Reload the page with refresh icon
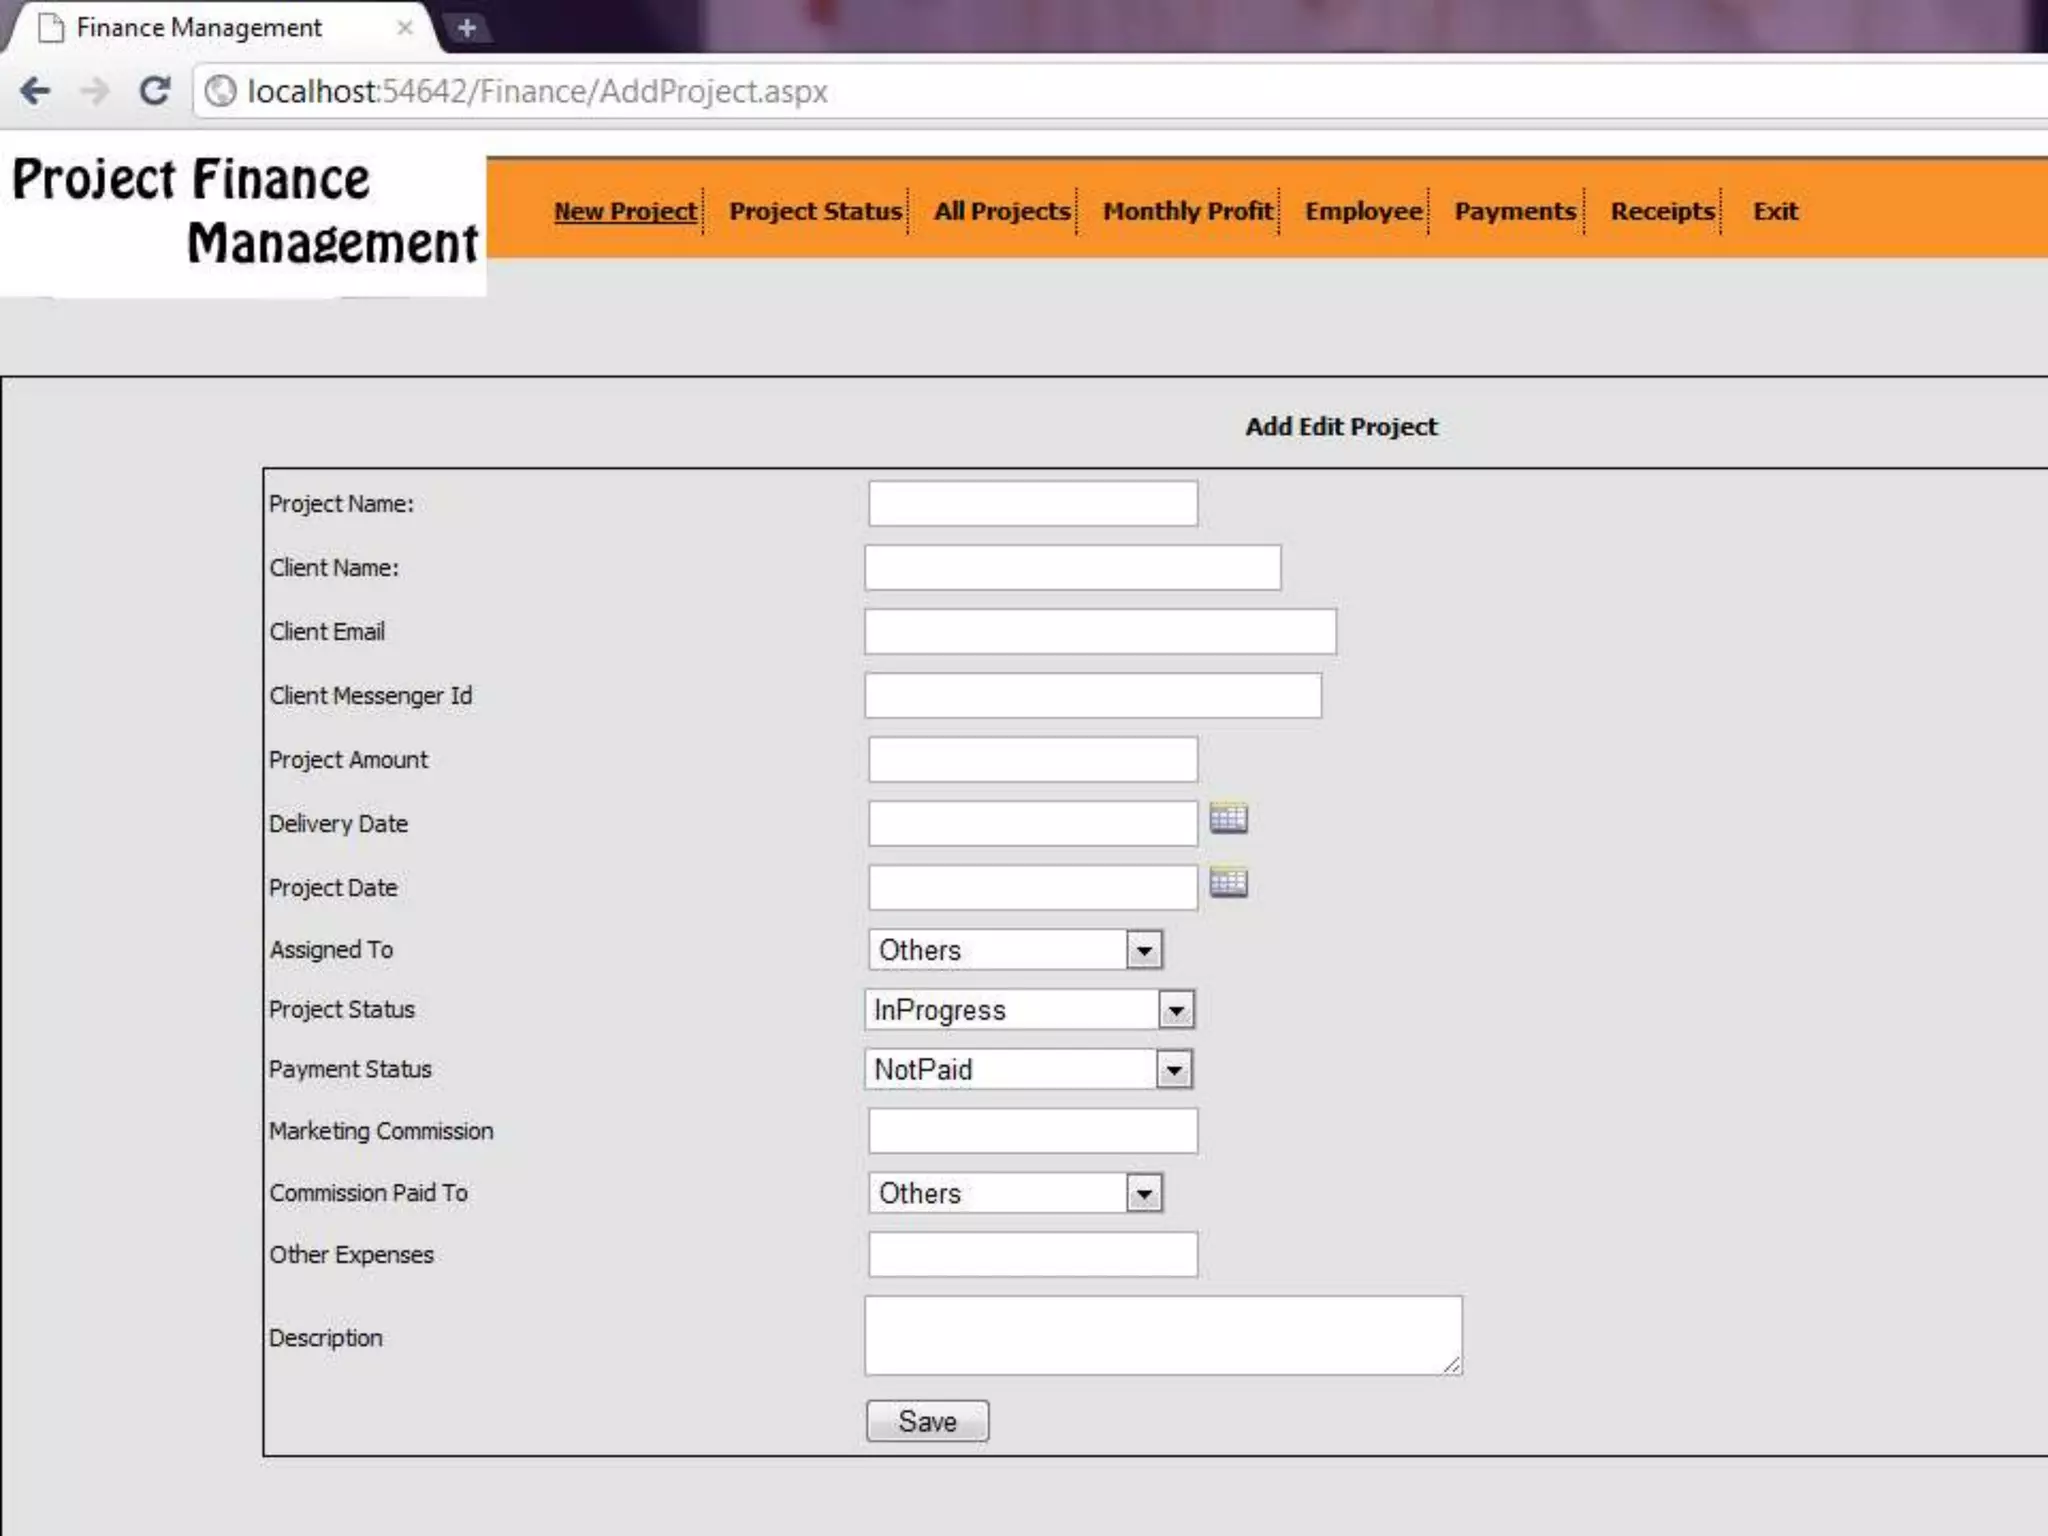 (154, 91)
